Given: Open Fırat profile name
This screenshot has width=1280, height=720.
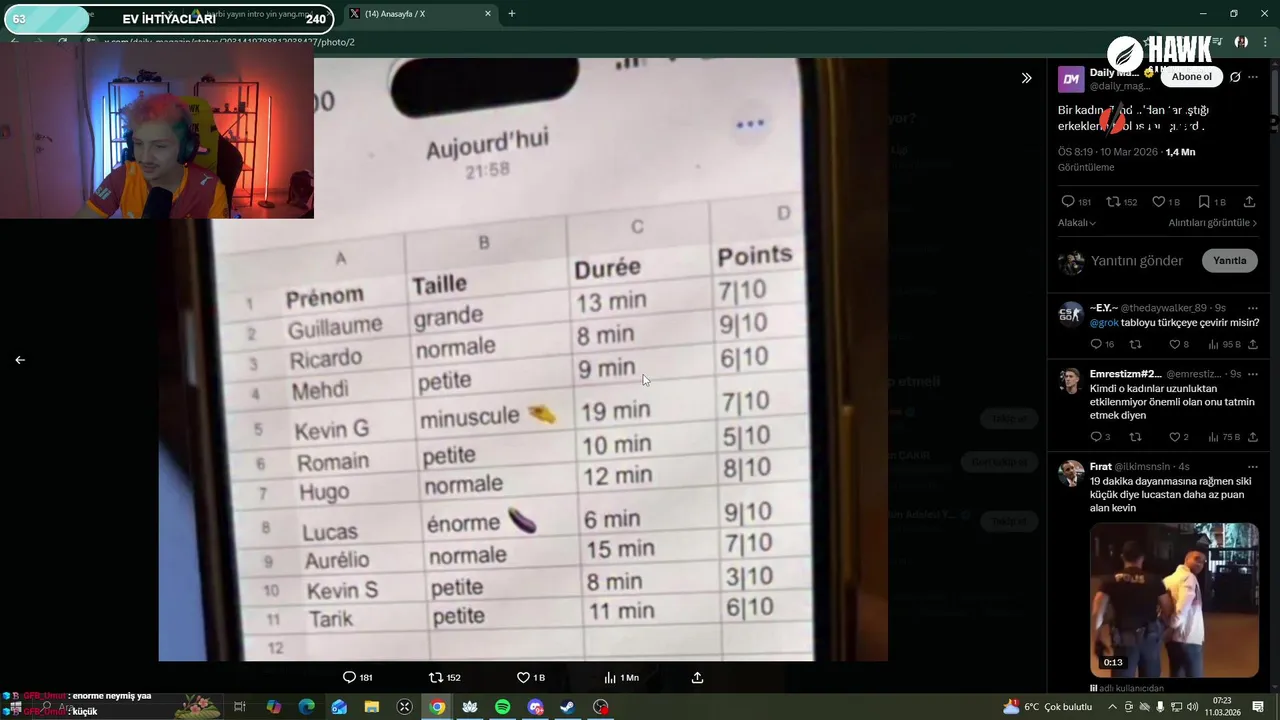Looking at the screenshot, I should coord(1101,467).
